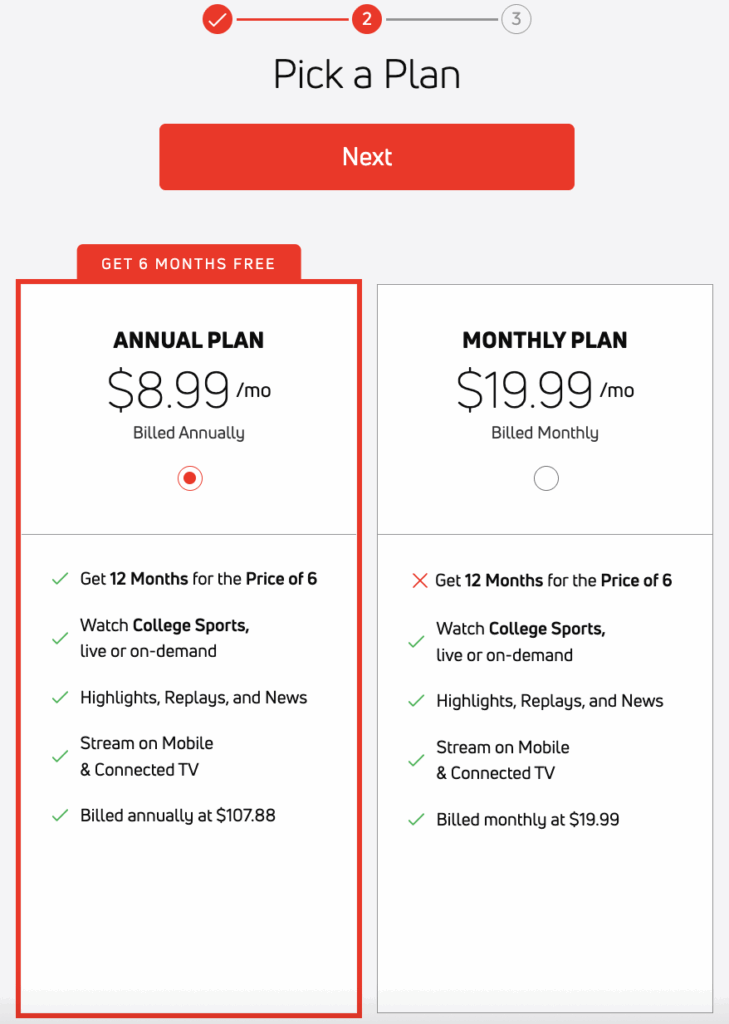Screen dimensions: 729x1024
Task: Click the step 2 circle indicator
Action: tap(367, 19)
